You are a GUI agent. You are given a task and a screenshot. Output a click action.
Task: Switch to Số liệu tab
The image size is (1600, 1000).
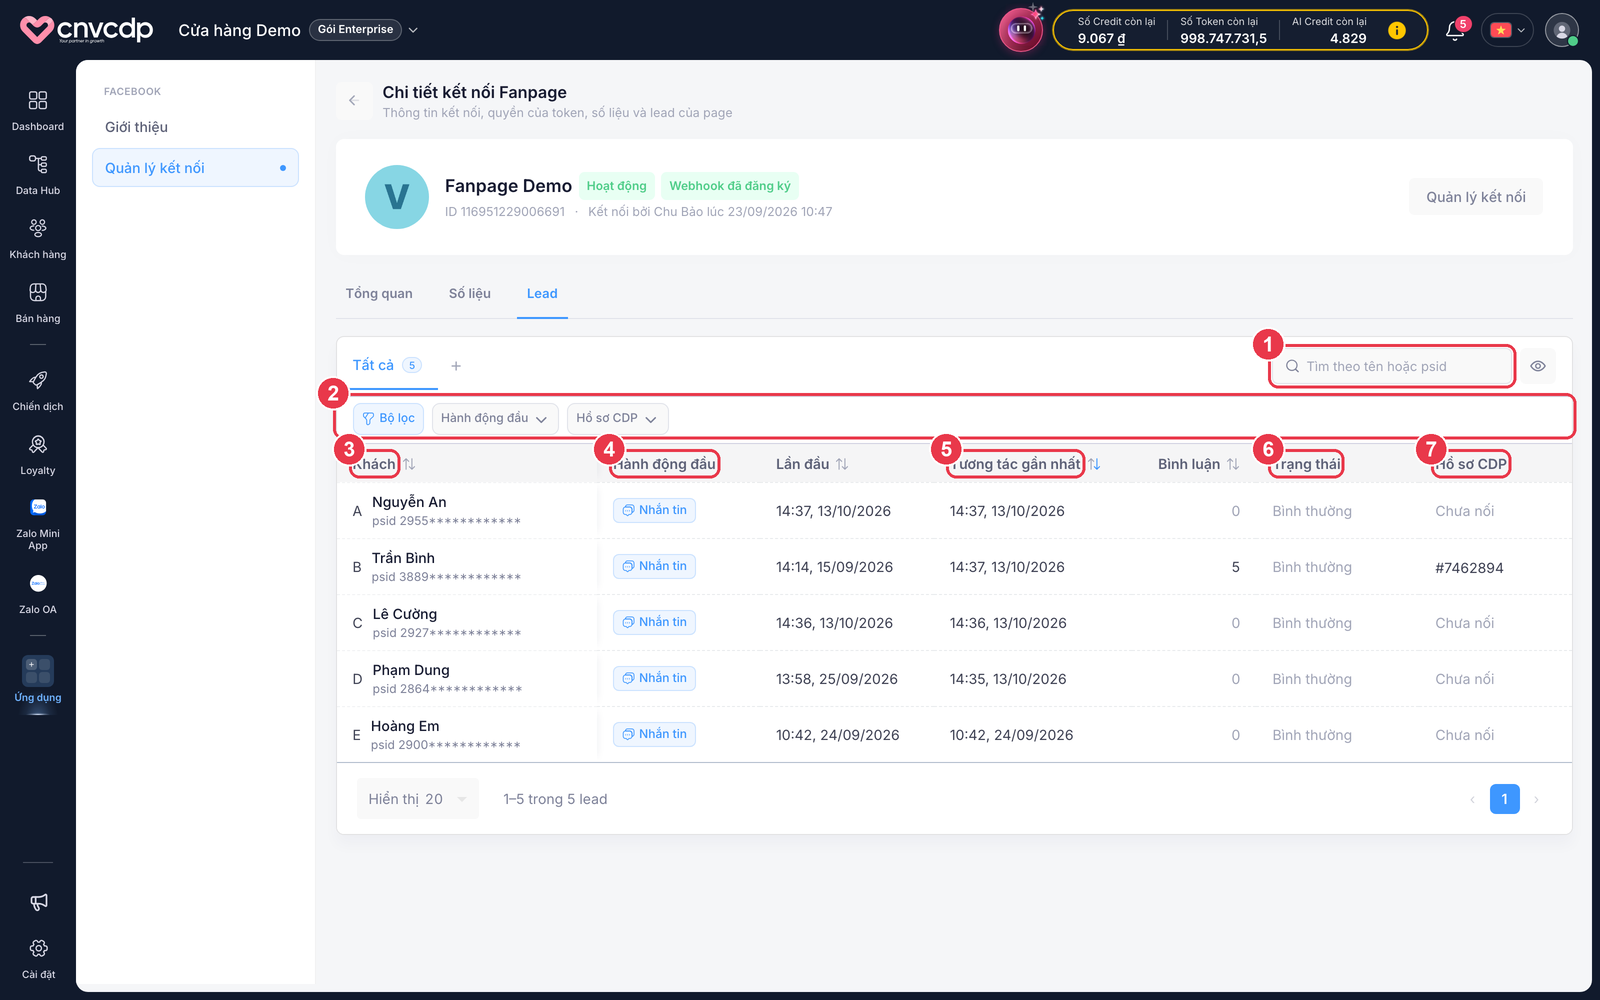coord(470,293)
